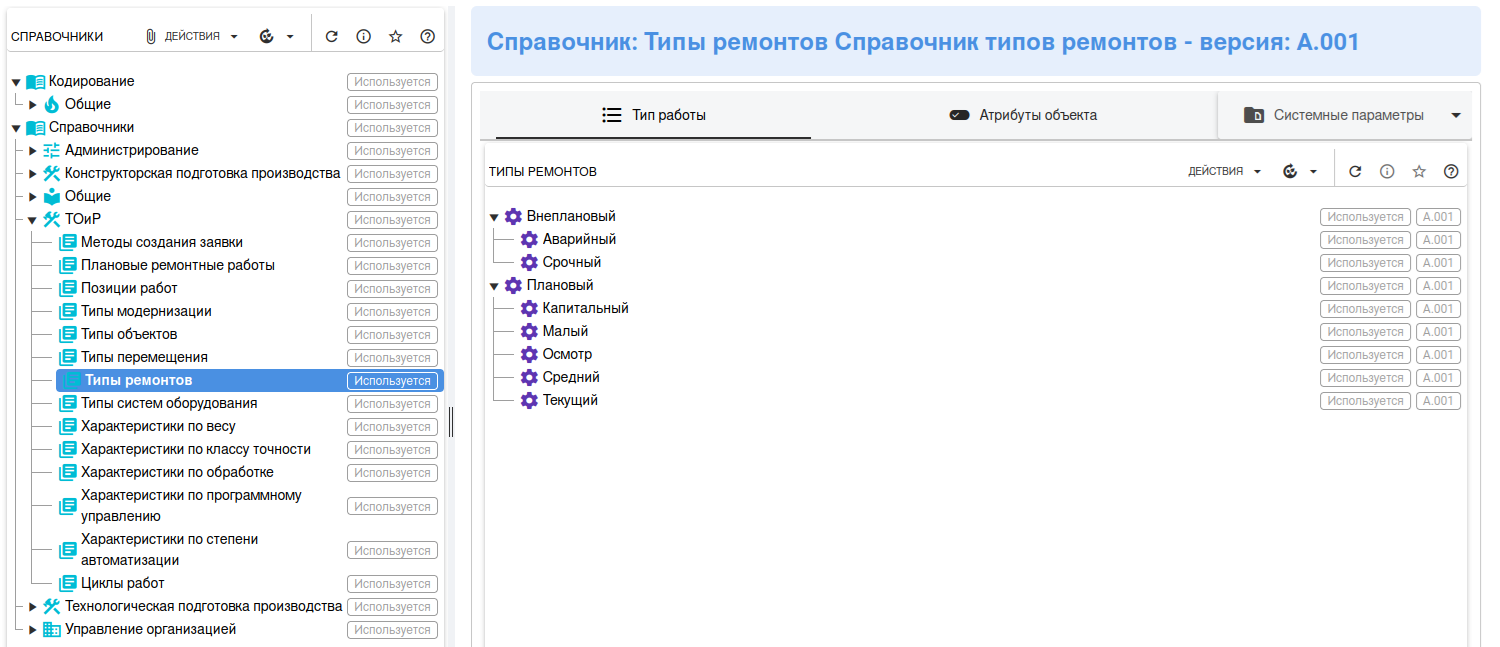The image size is (1500, 647).
Task: Switch to the Атрибуты объекта tab
Action: [1023, 115]
